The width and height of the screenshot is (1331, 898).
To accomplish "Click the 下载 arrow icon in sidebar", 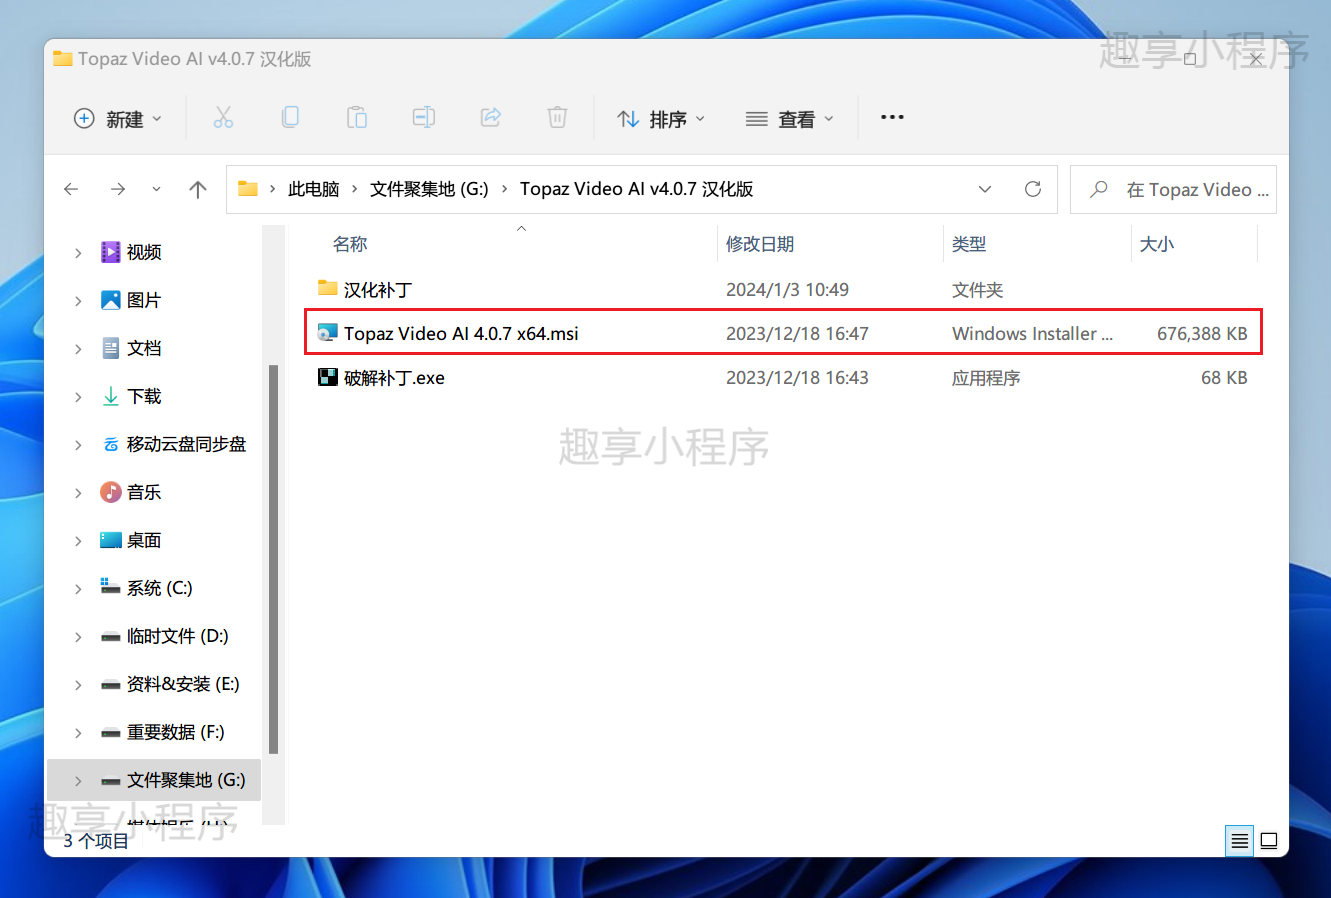I will tap(111, 396).
